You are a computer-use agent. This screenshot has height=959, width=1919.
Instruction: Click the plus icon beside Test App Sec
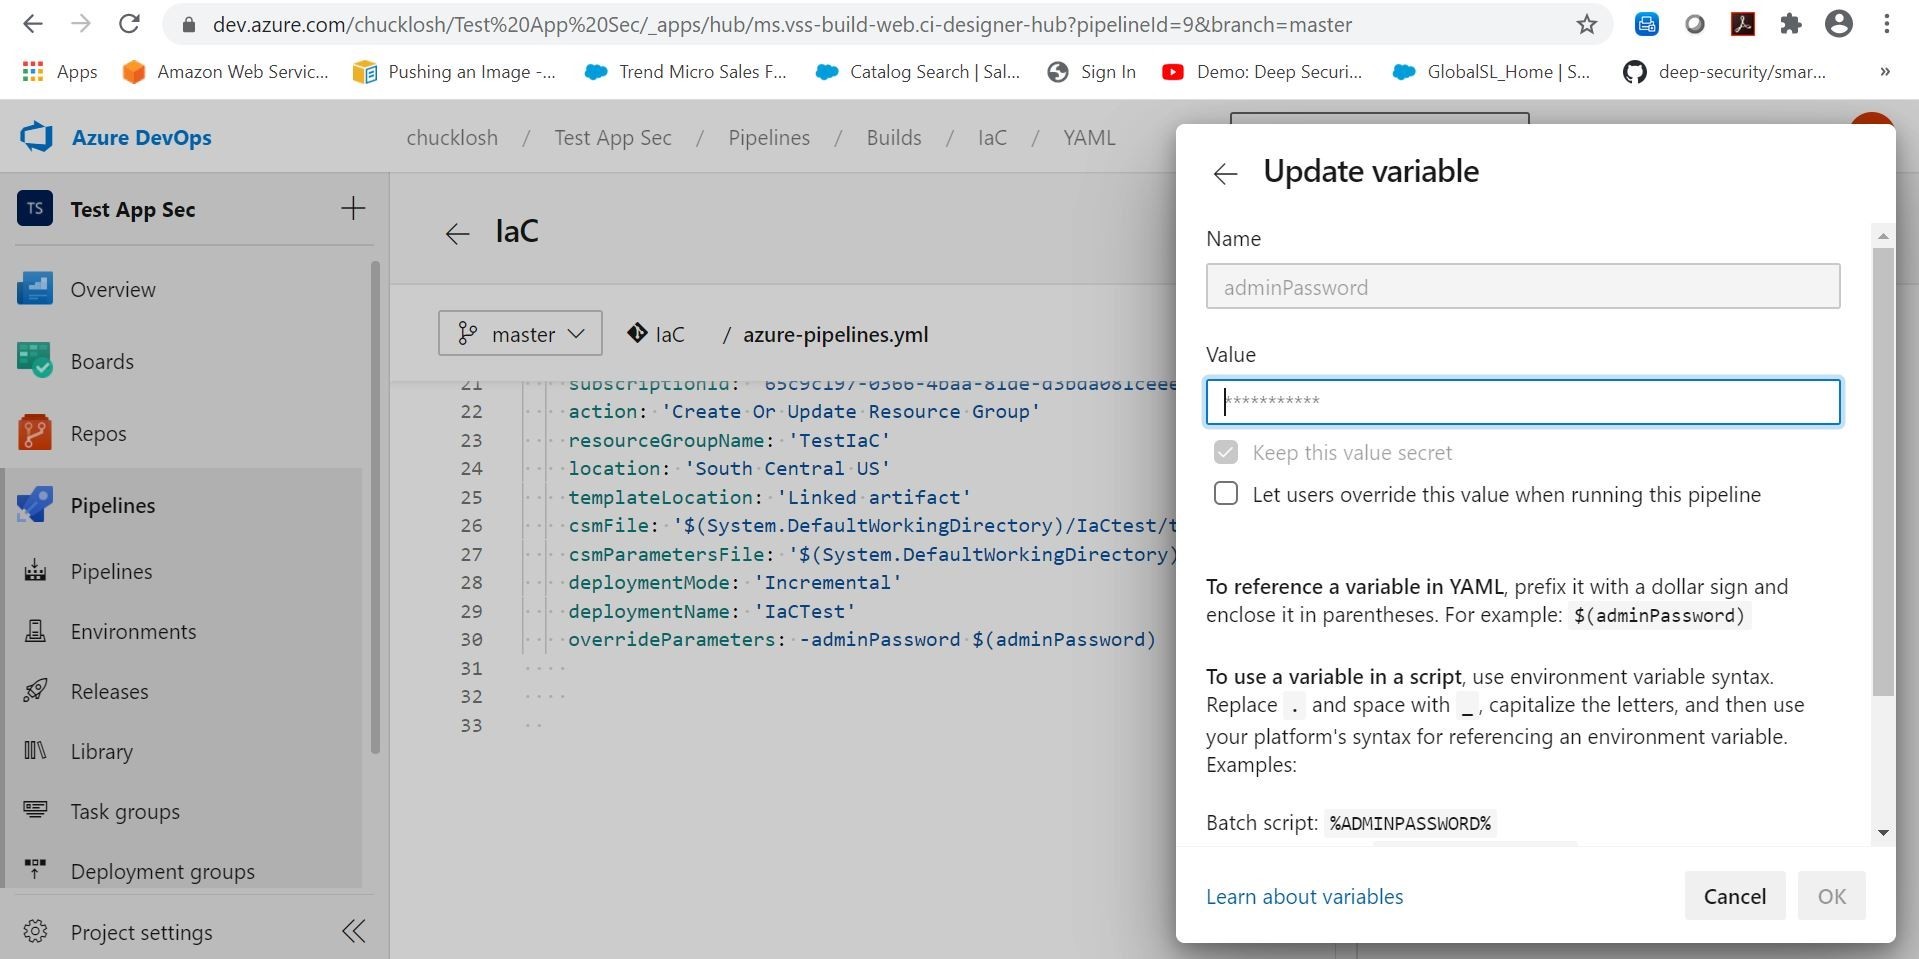pos(353,209)
